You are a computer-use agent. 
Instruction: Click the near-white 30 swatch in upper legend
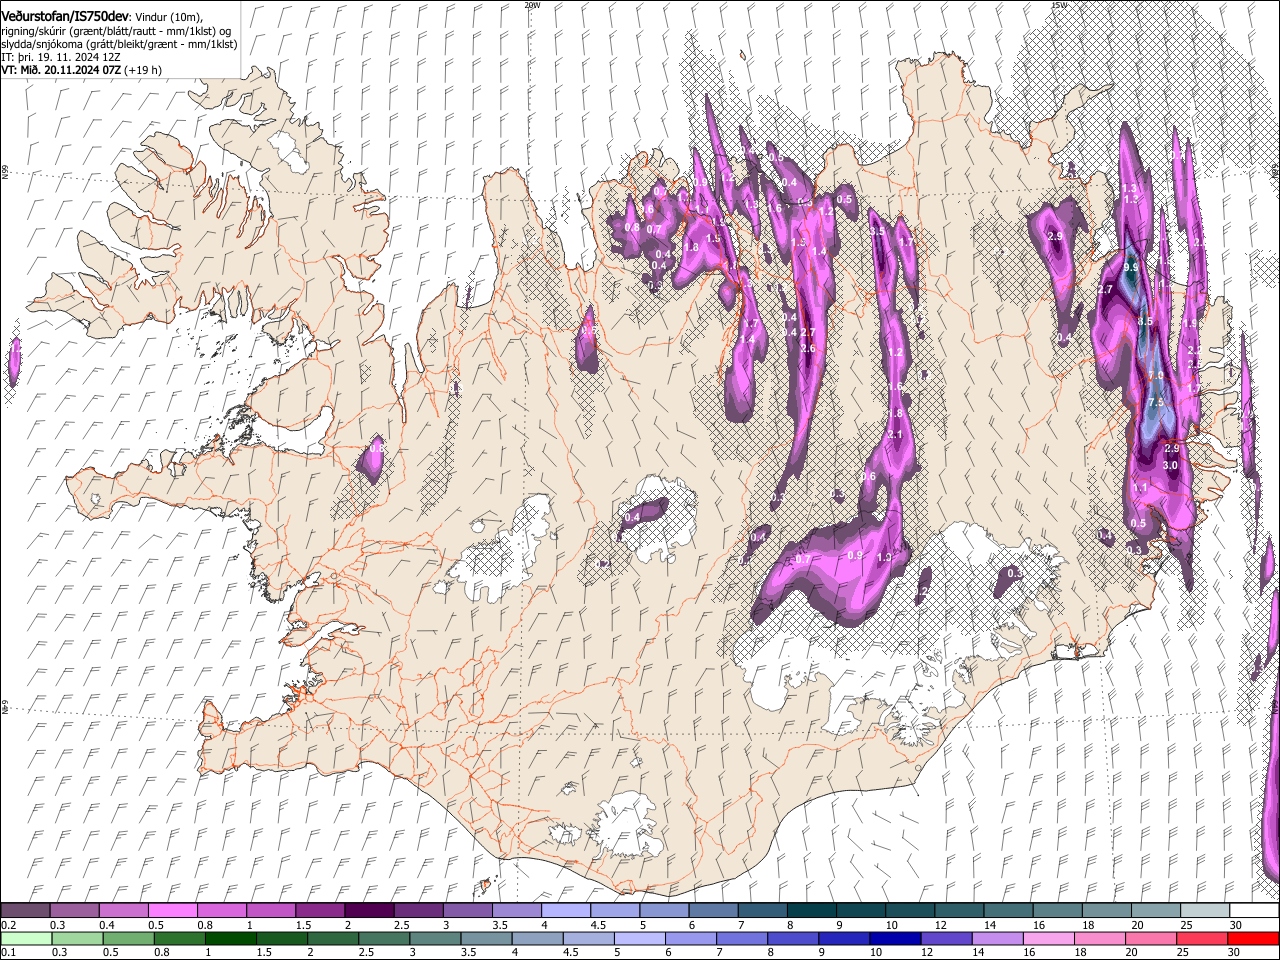tap(1255, 911)
